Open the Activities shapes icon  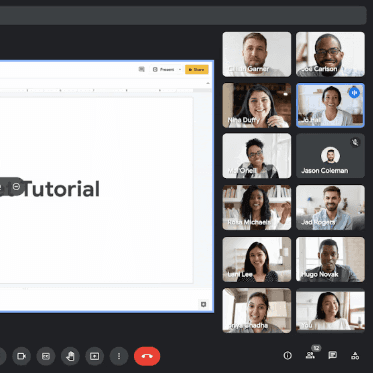pyautogui.click(x=355, y=356)
